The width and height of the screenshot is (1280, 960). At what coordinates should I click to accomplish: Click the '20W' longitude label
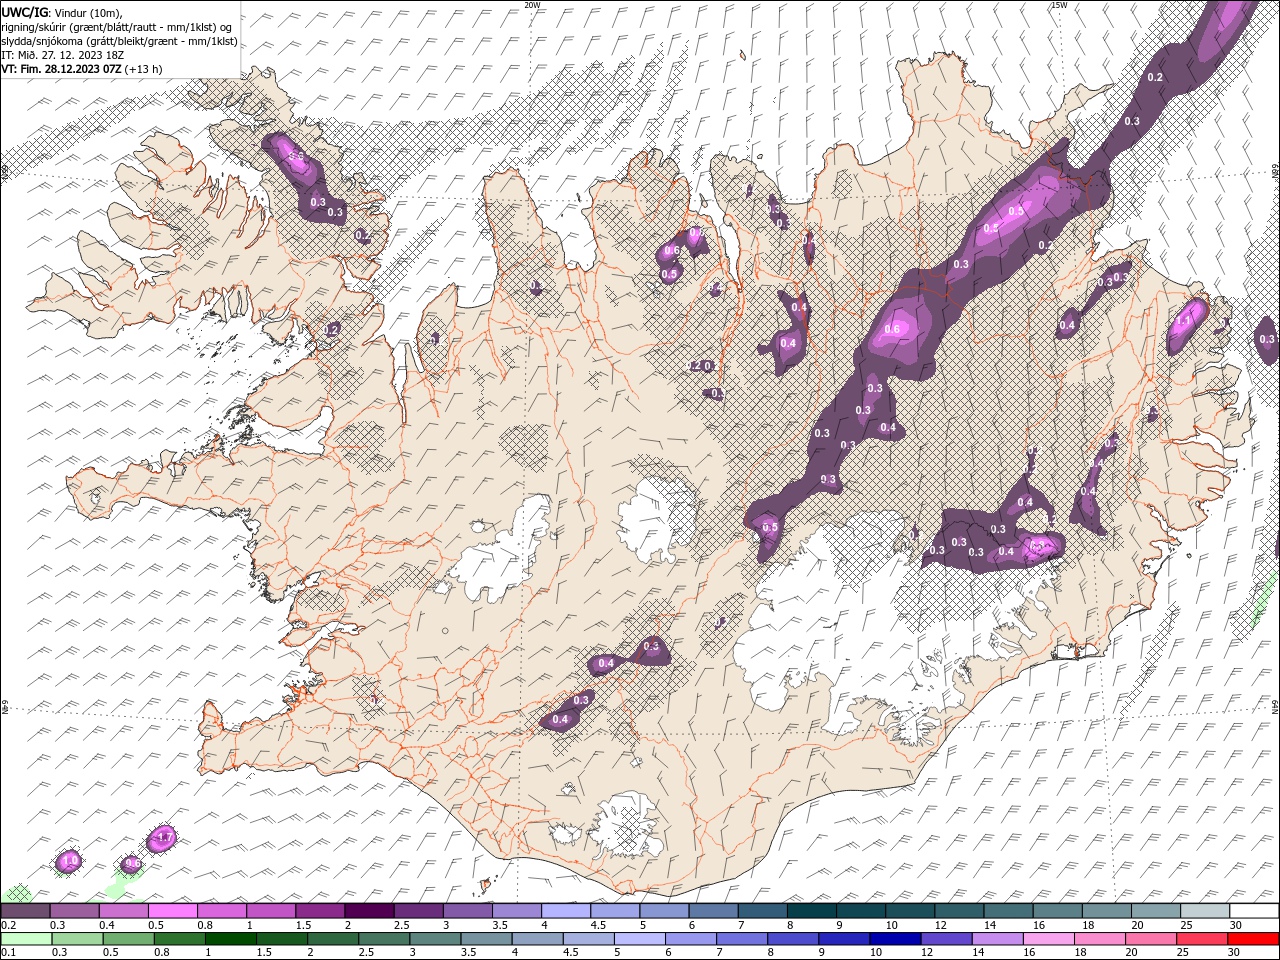click(x=532, y=5)
